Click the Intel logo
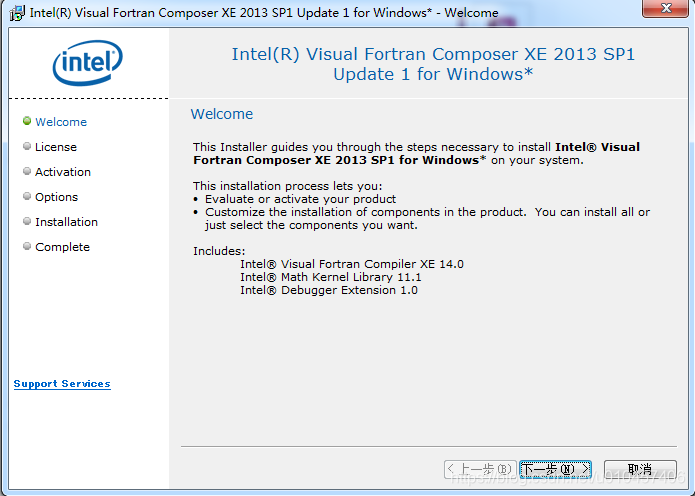The height and width of the screenshot is (496, 695). pyautogui.click(x=88, y=62)
